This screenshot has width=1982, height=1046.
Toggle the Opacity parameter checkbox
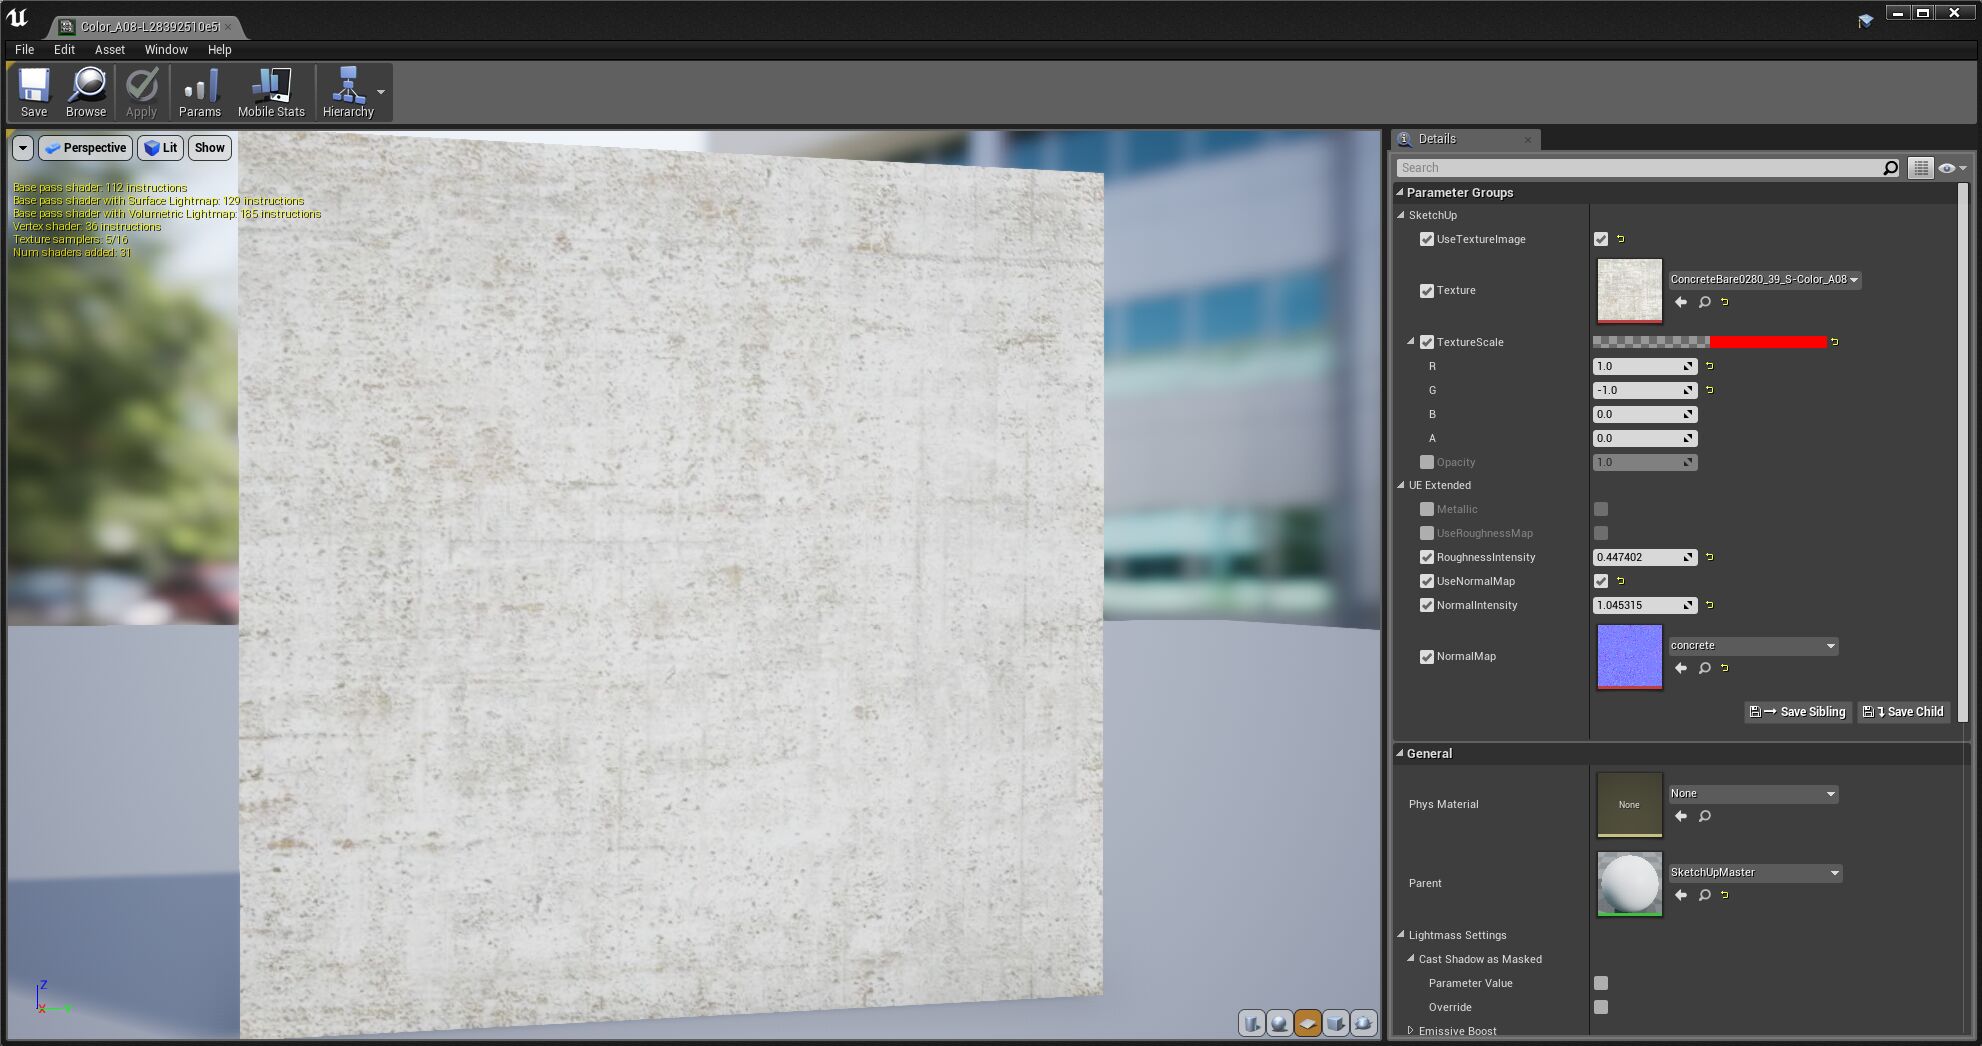click(1427, 462)
